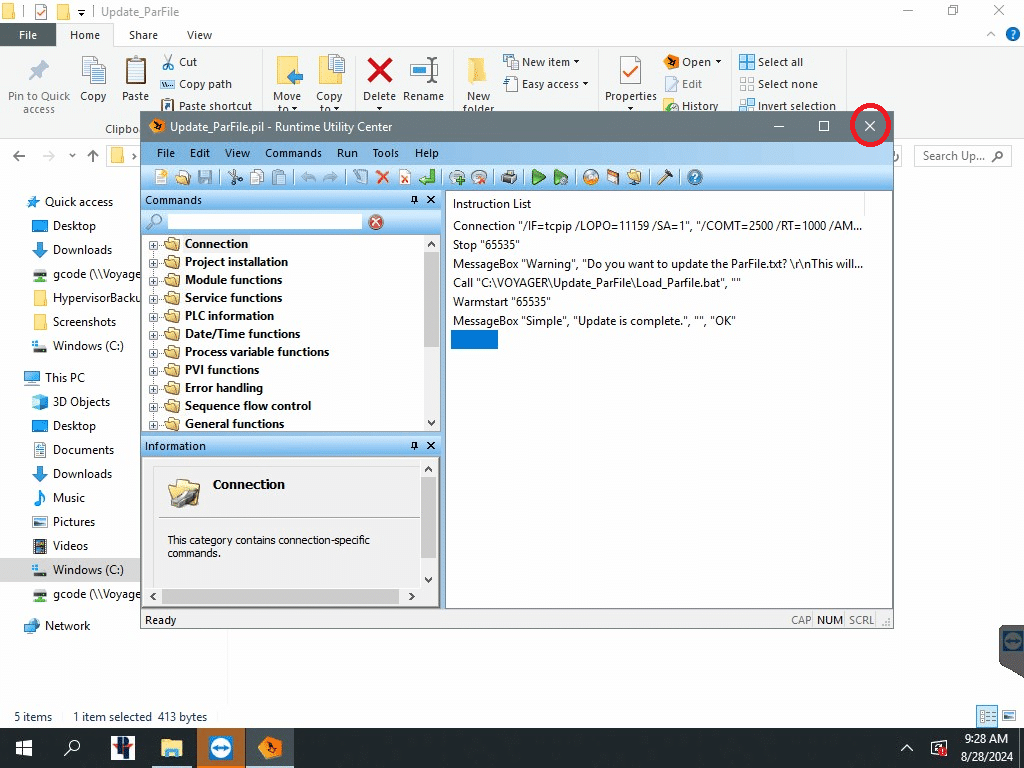The height and width of the screenshot is (768, 1024).
Task: Click the green Run play icon
Action: (538, 177)
